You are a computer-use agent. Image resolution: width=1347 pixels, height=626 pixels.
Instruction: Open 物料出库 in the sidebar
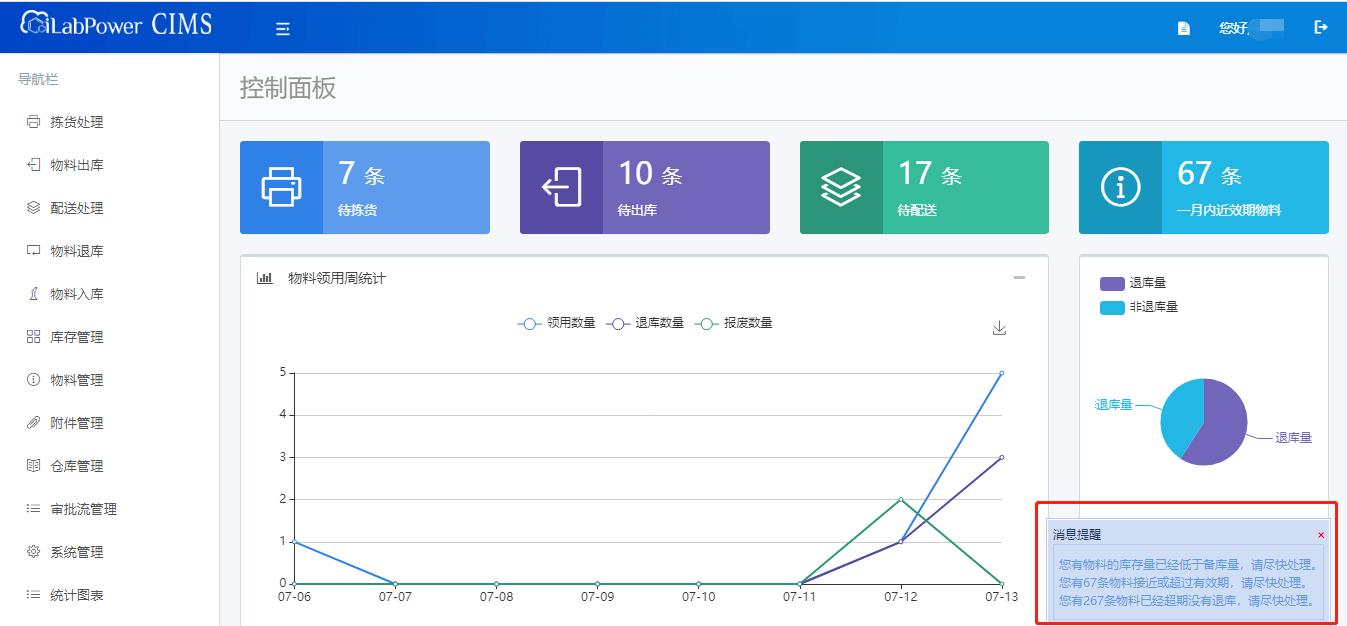(77, 165)
